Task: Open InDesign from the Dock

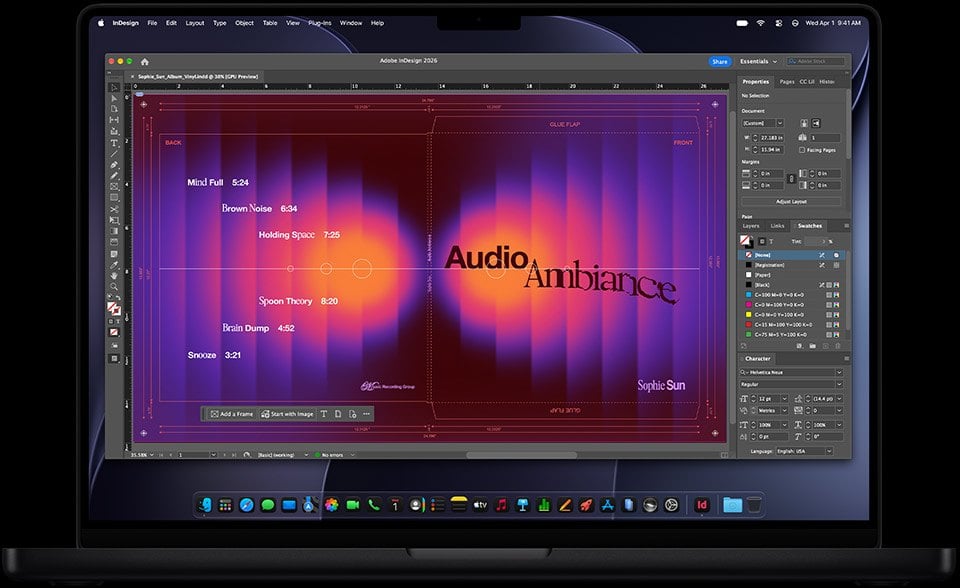Action: click(x=702, y=505)
